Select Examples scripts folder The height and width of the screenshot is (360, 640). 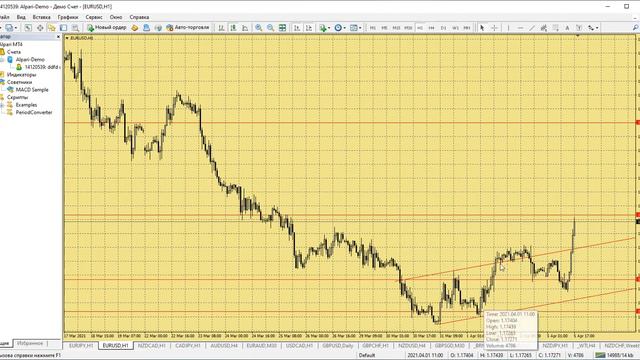26,105
